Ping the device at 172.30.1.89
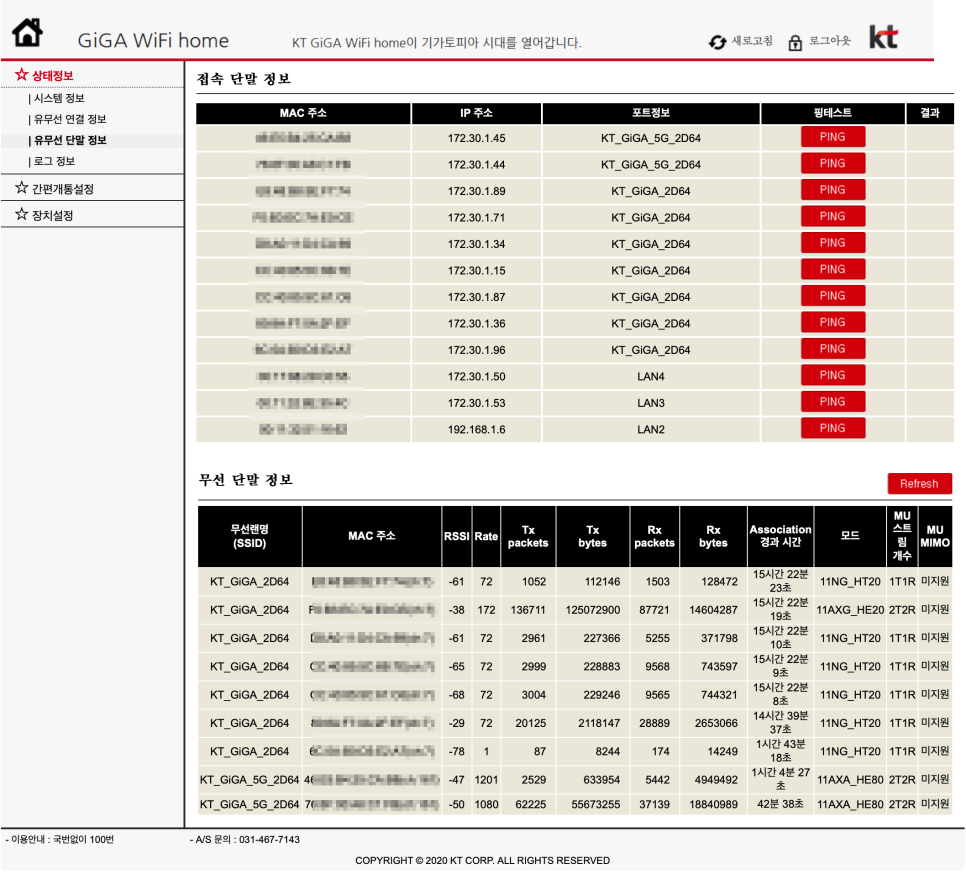Screen dimensions: 966x874 (x=832, y=190)
